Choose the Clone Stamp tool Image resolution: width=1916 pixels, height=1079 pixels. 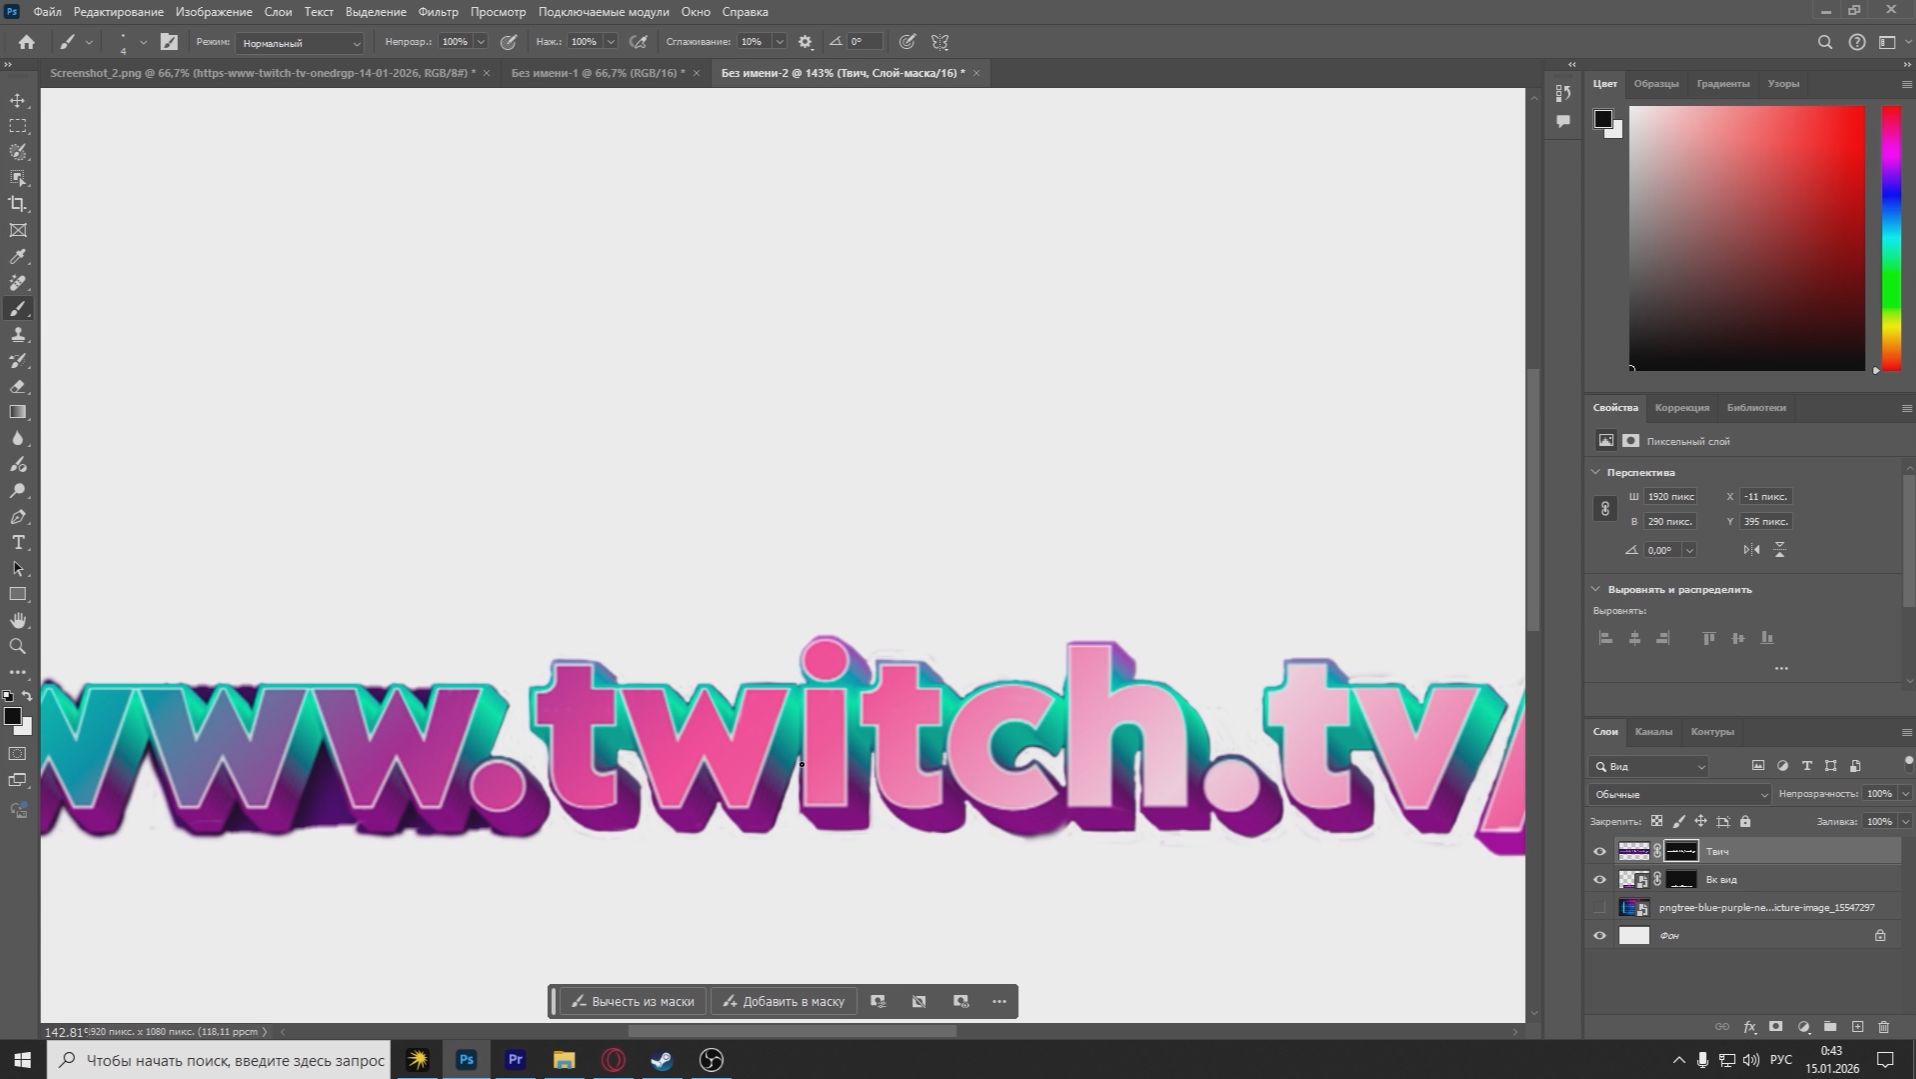(x=18, y=334)
